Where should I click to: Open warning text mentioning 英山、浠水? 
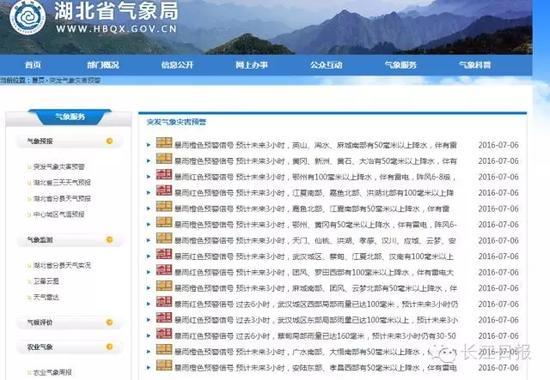click(316, 145)
